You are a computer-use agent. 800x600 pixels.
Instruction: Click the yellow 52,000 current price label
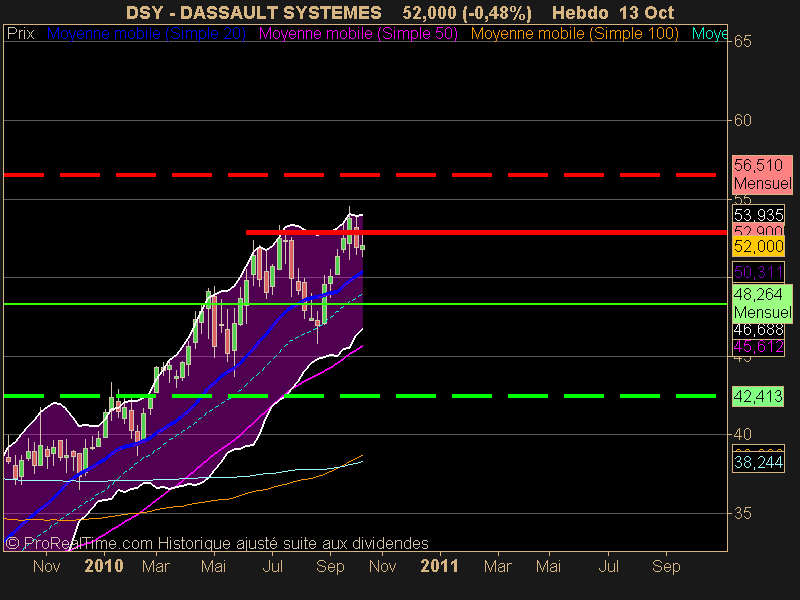(759, 246)
